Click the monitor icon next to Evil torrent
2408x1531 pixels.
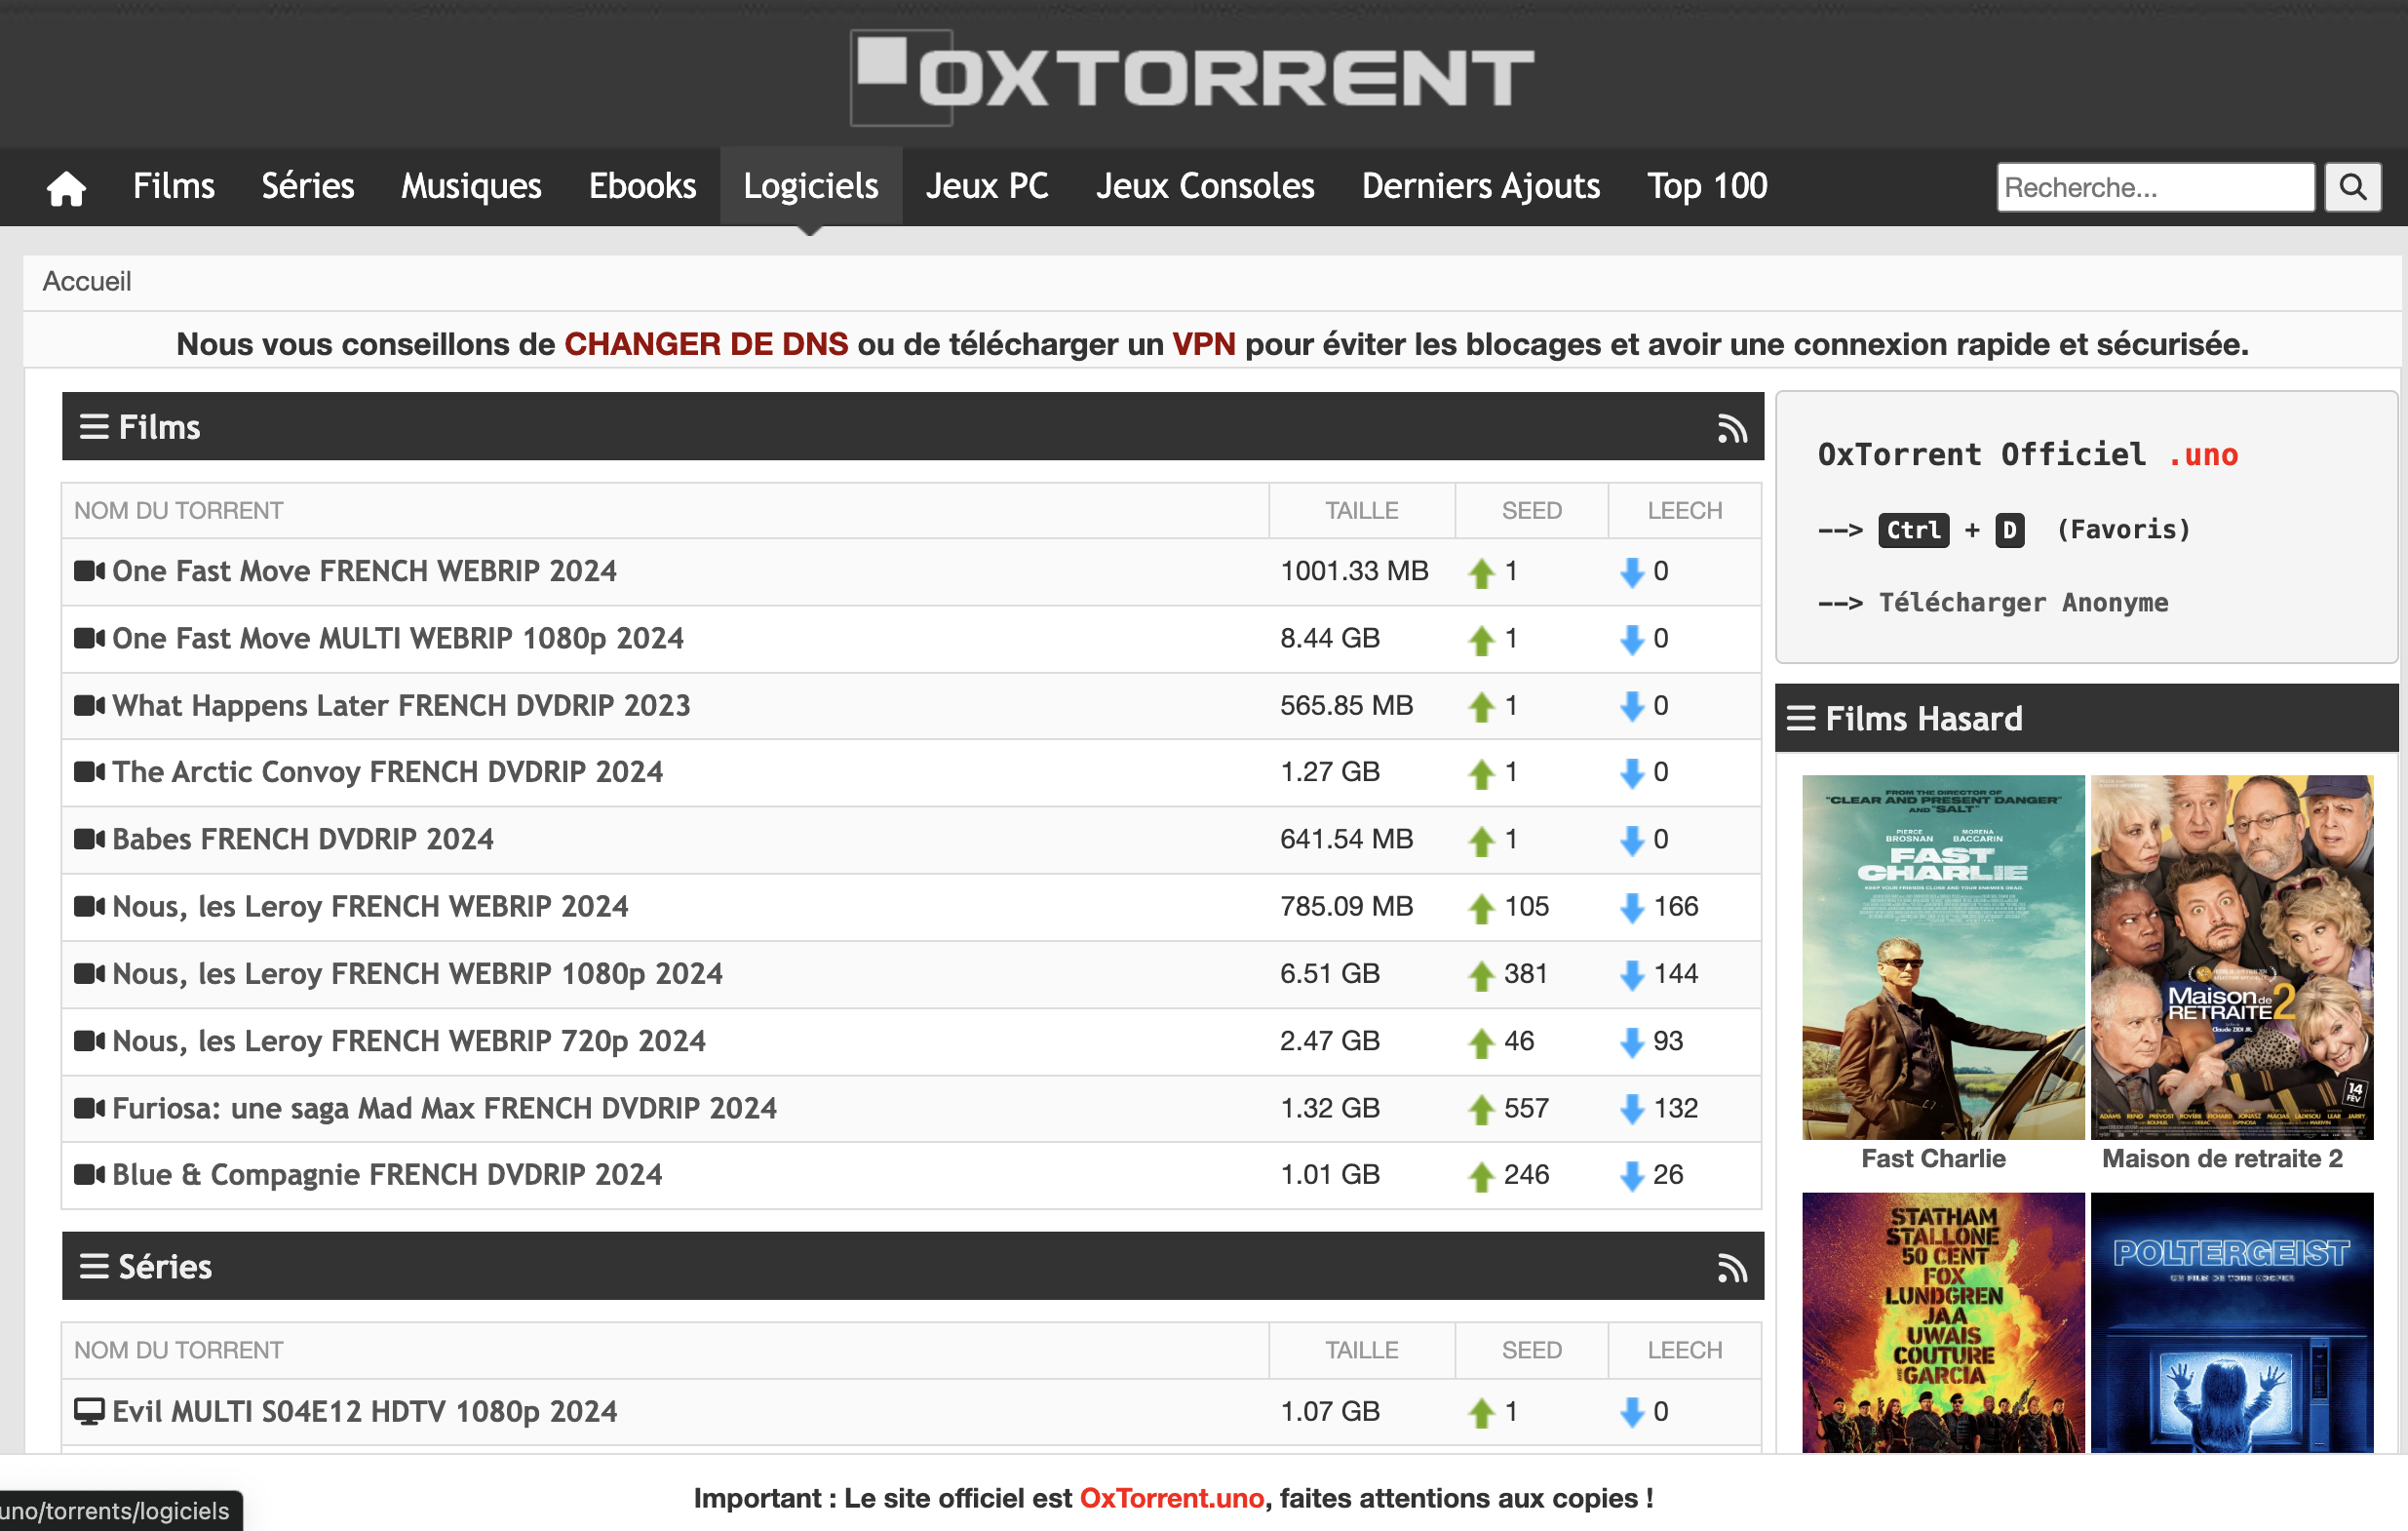[89, 1411]
